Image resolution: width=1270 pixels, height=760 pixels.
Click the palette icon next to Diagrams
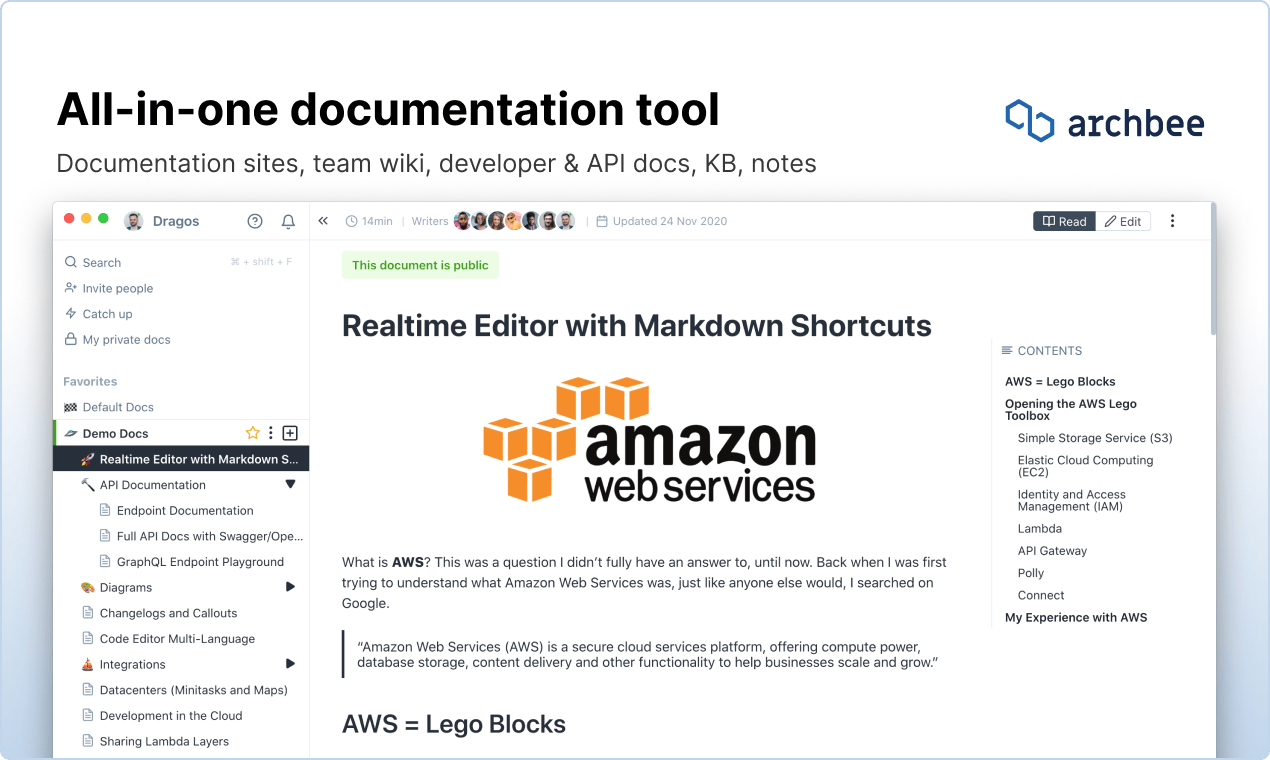point(88,588)
